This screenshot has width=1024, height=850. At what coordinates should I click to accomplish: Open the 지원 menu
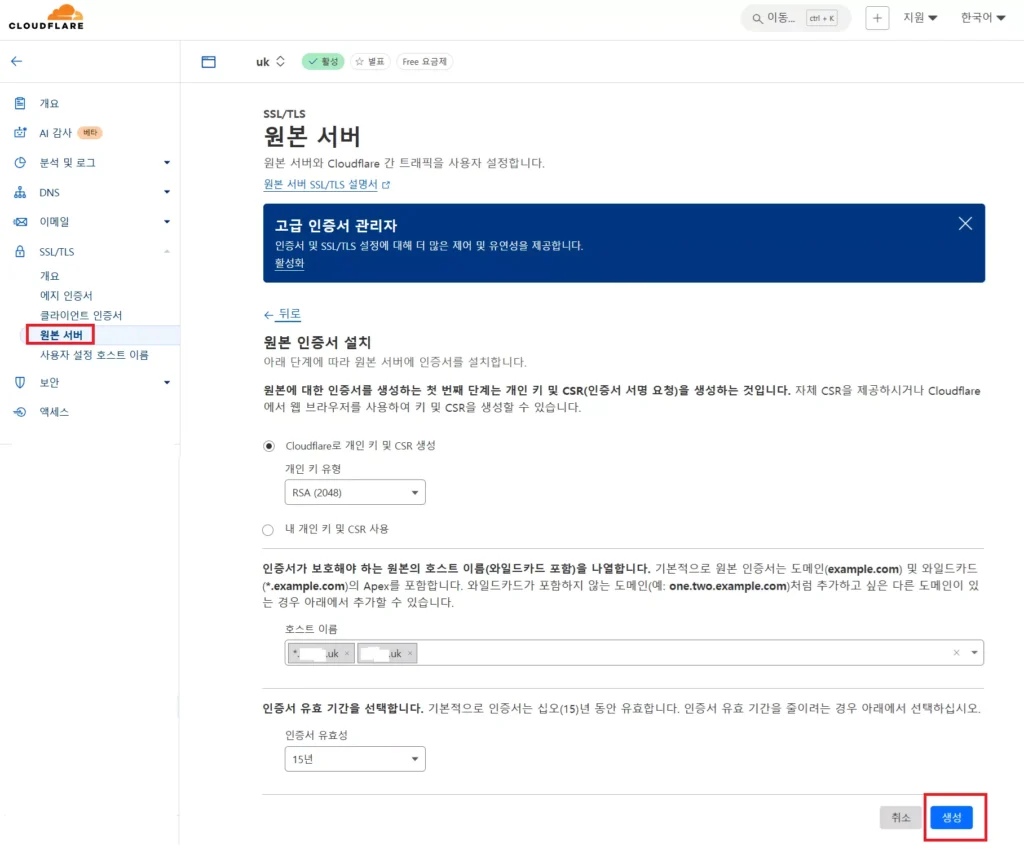[920, 18]
